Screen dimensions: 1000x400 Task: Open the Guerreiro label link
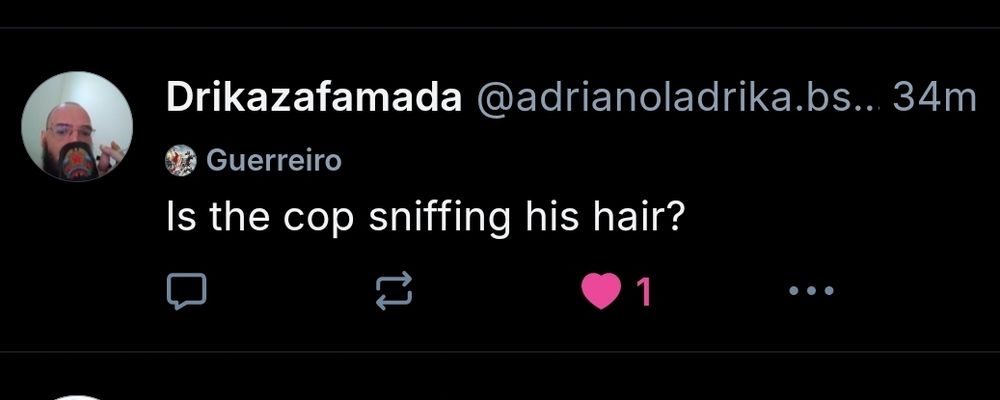tap(275, 160)
